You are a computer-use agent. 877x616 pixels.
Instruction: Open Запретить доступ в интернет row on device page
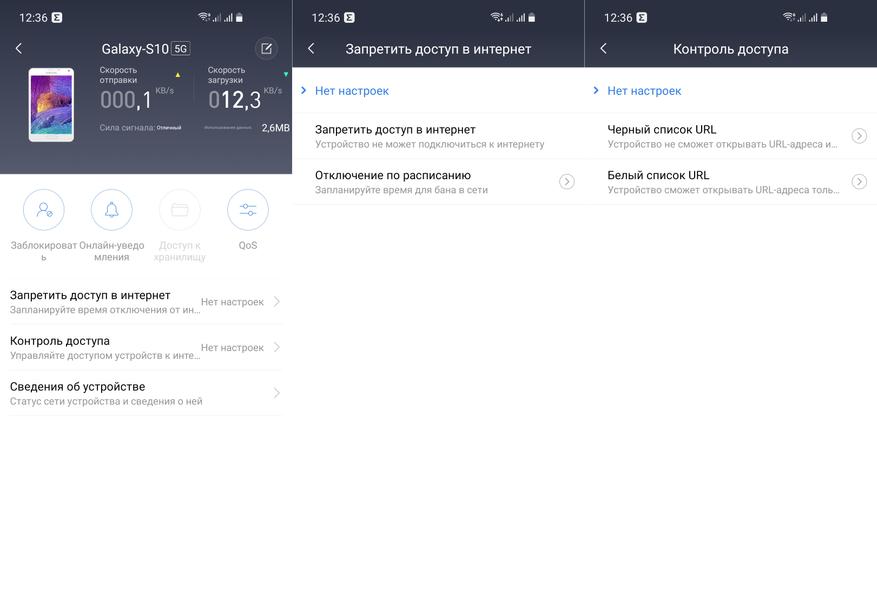pos(145,302)
